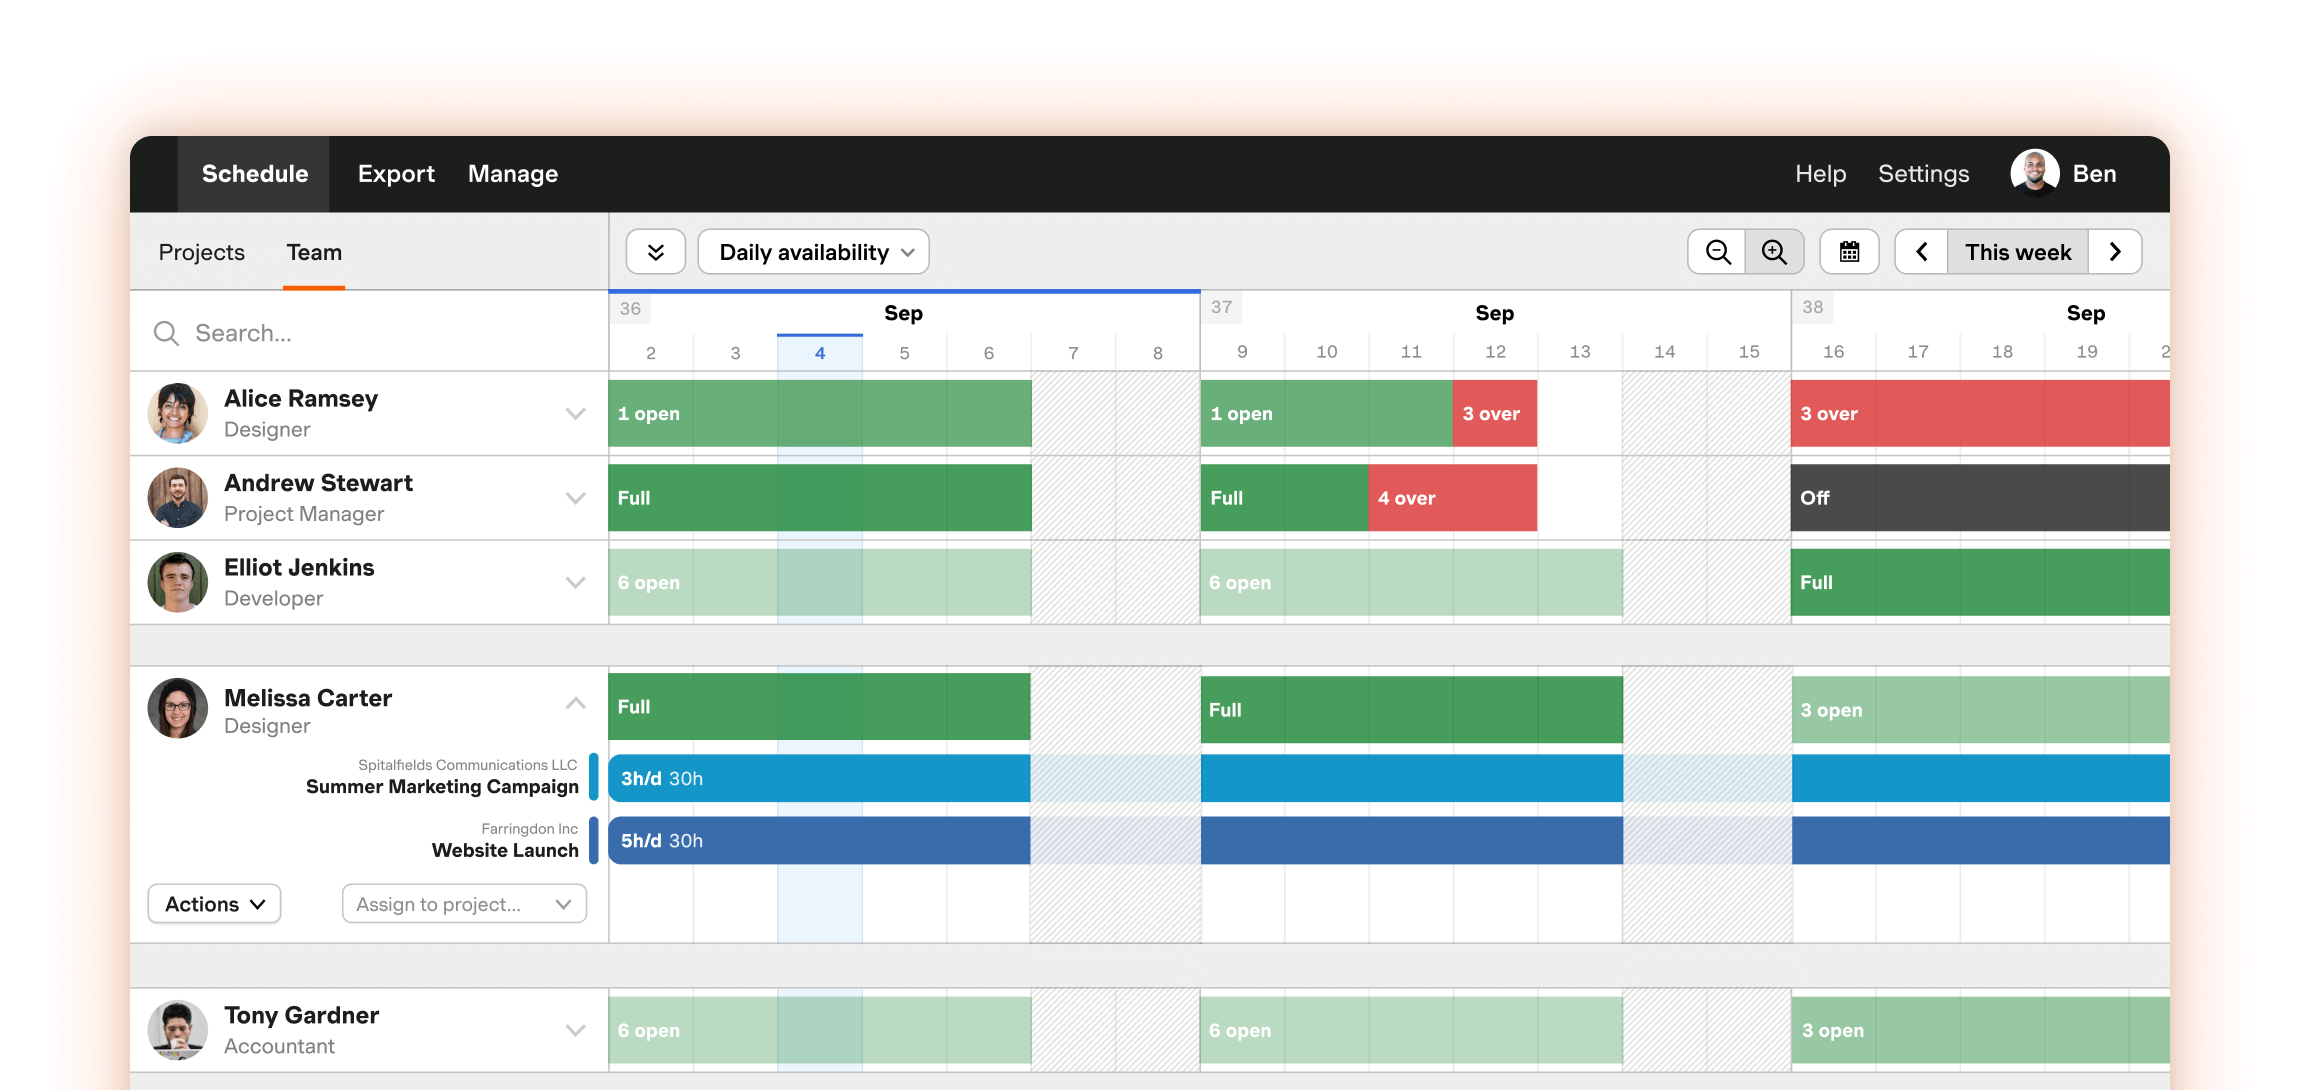Open the Assign to project dropdown
This screenshot has width=2300, height=1090.
(x=464, y=904)
